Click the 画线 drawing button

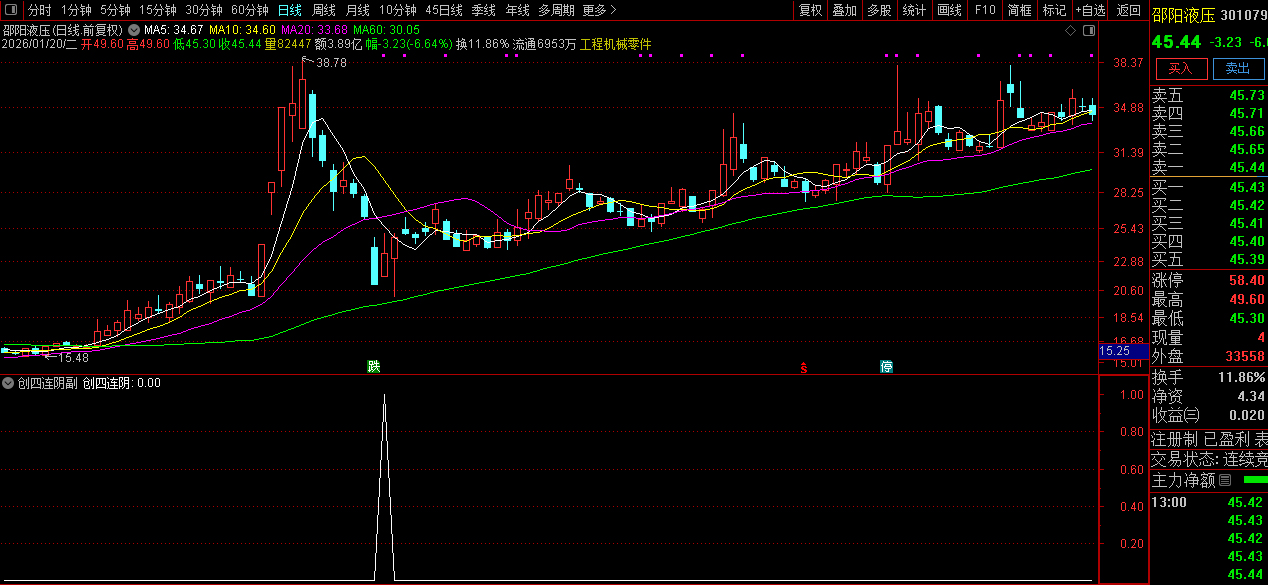coord(949,10)
